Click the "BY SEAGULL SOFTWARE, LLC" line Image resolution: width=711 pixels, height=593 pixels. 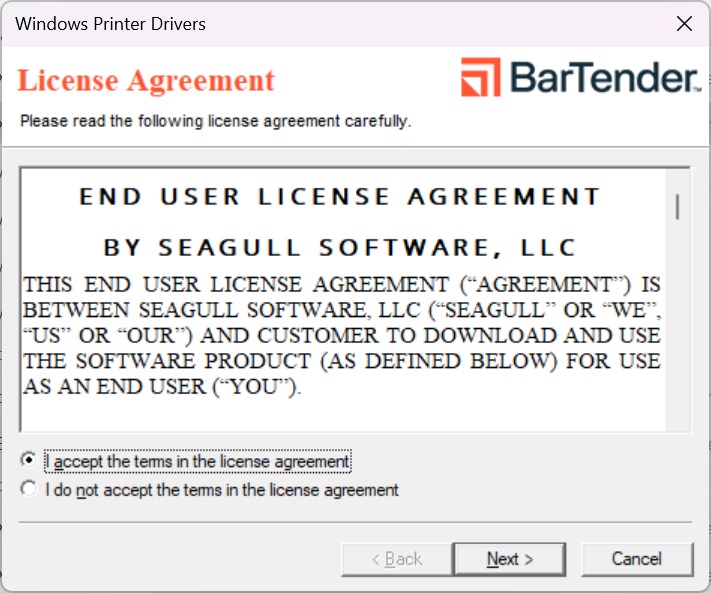pyautogui.click(x=340, y=247)
